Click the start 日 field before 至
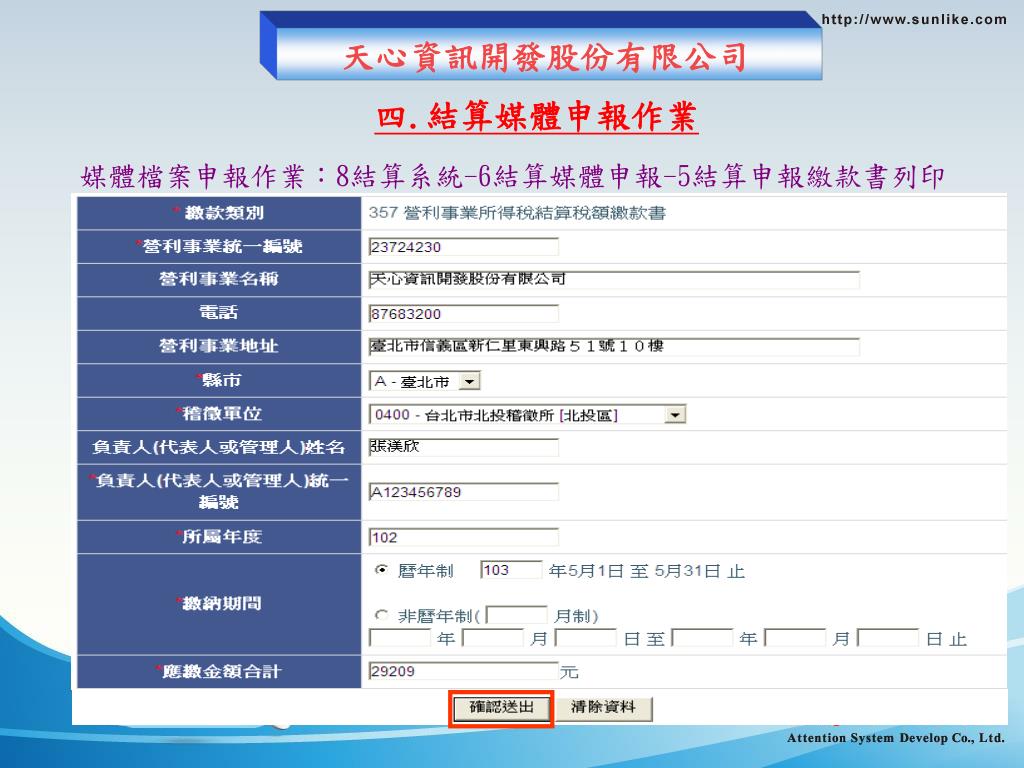Viewport: 1024px width, 768px height. [x=586, y=638]
